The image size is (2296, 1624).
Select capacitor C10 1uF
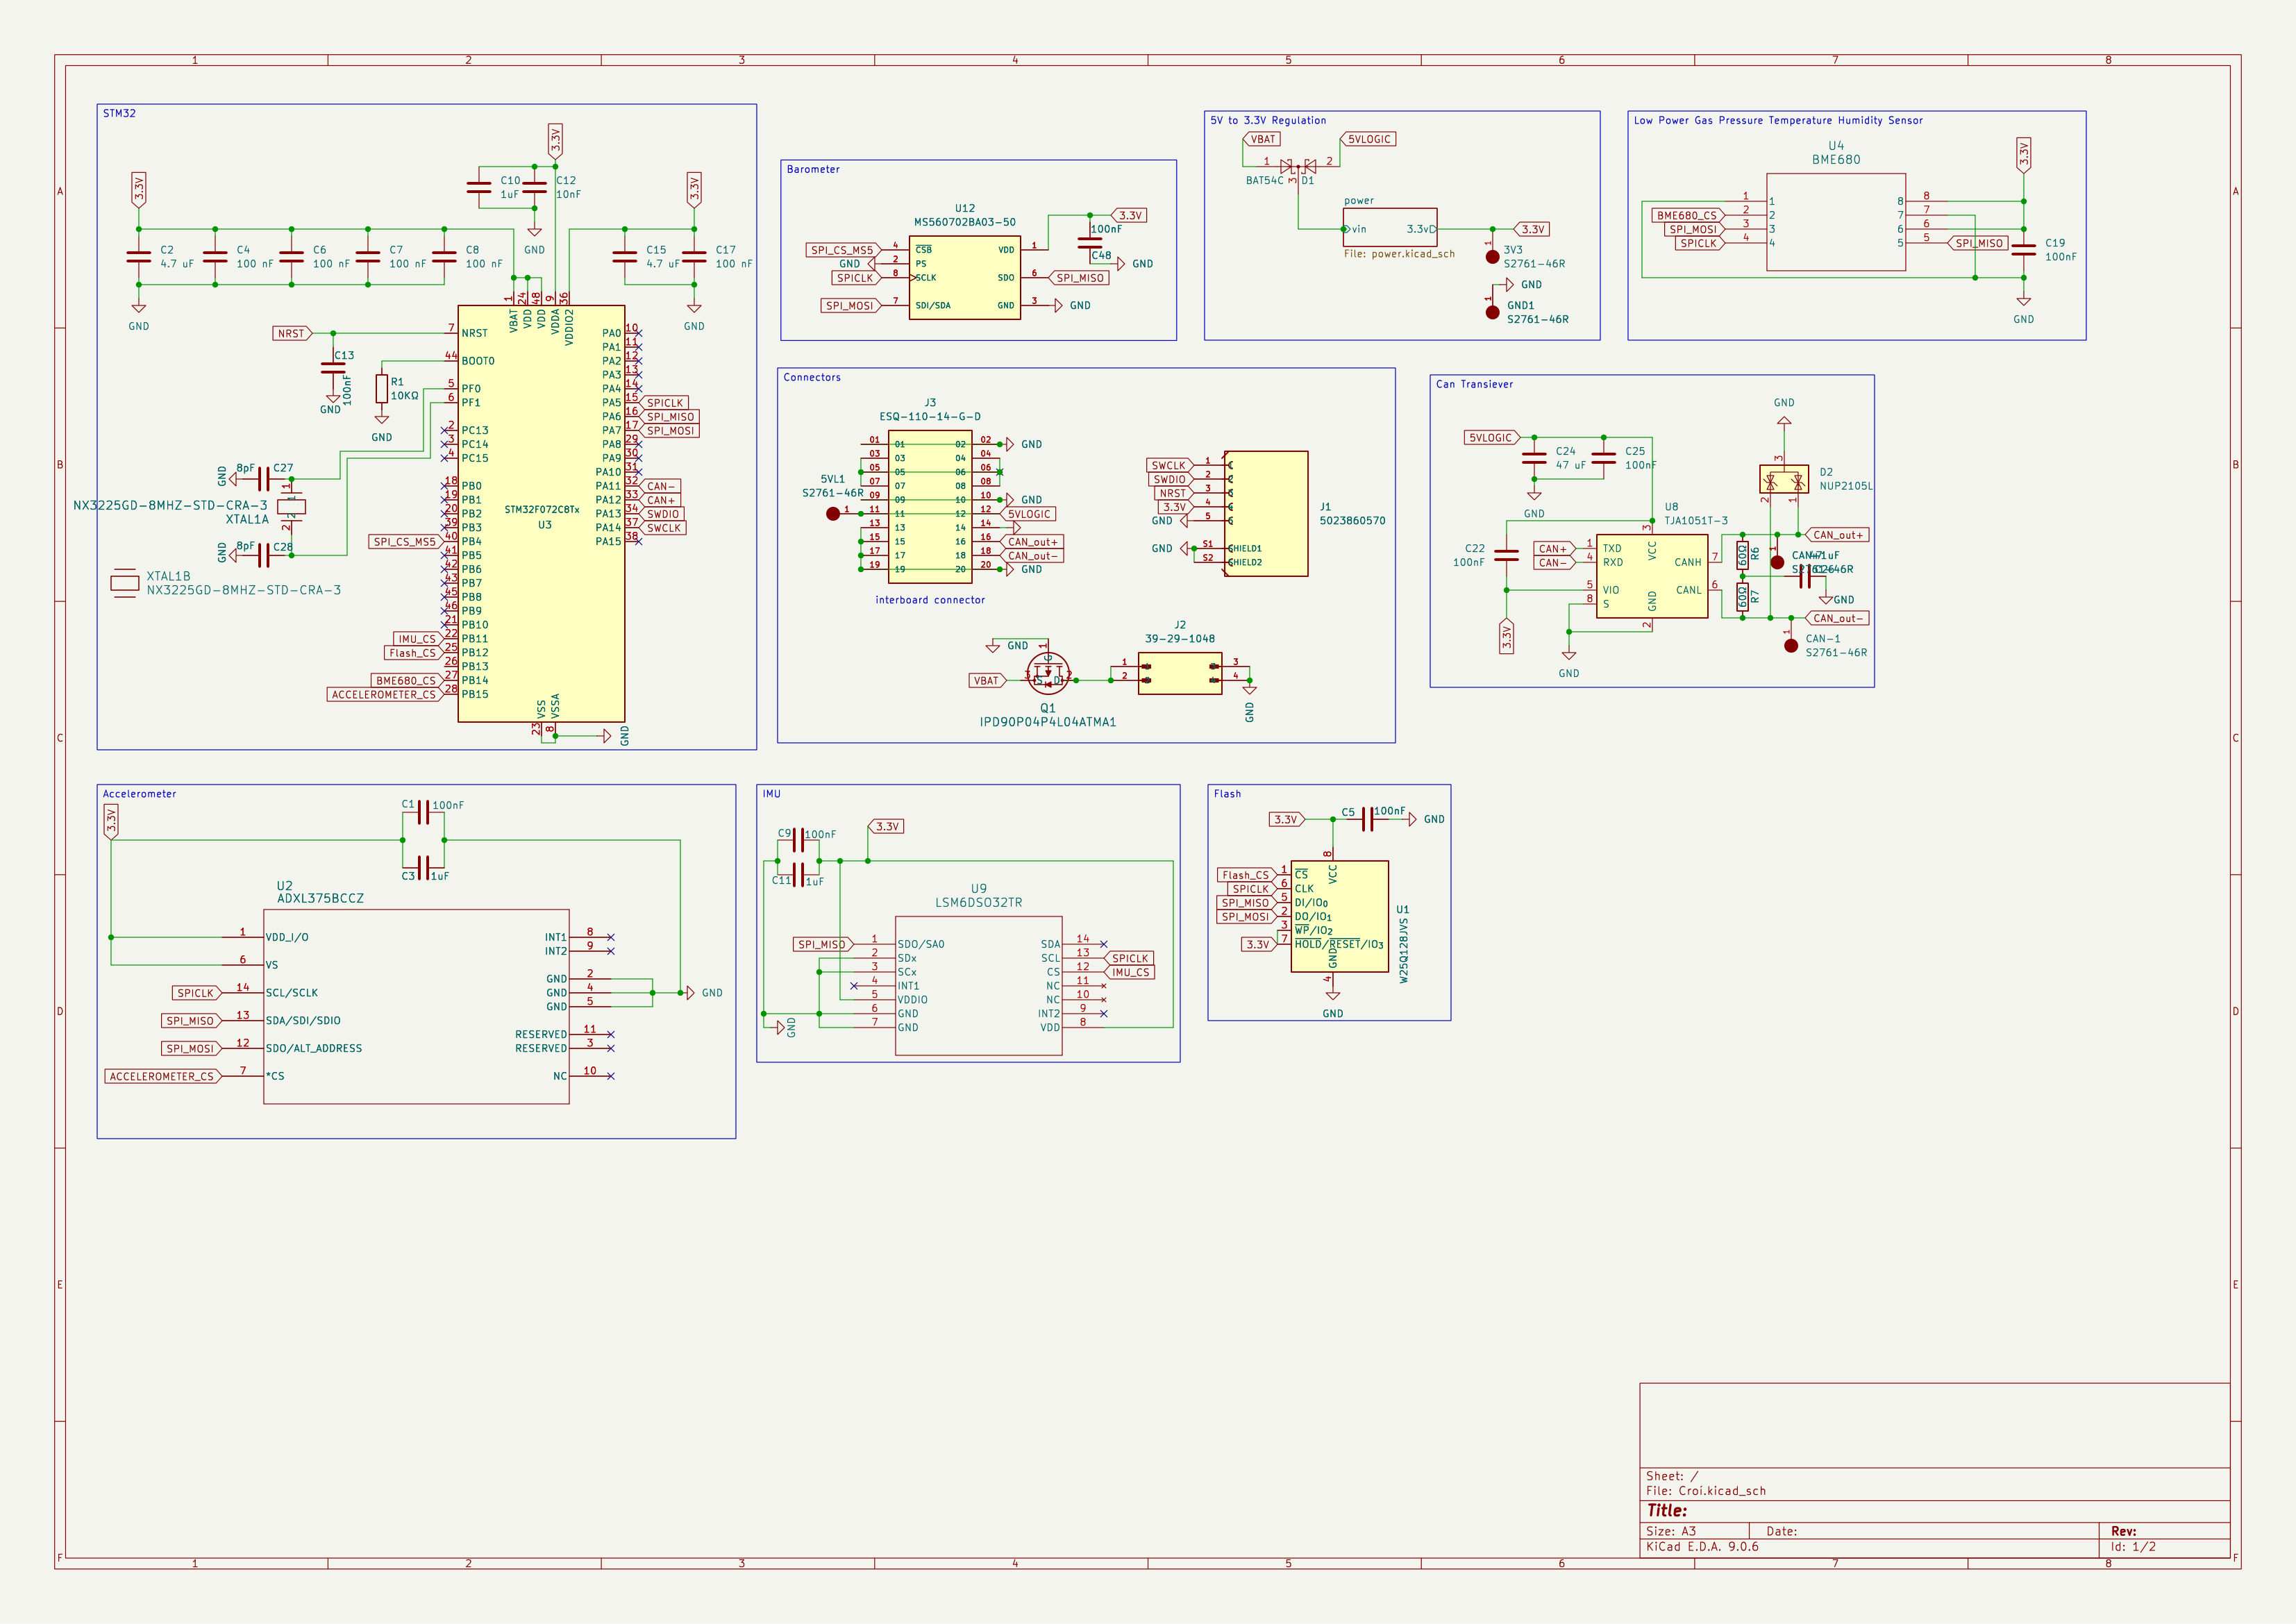coord(479,187)
